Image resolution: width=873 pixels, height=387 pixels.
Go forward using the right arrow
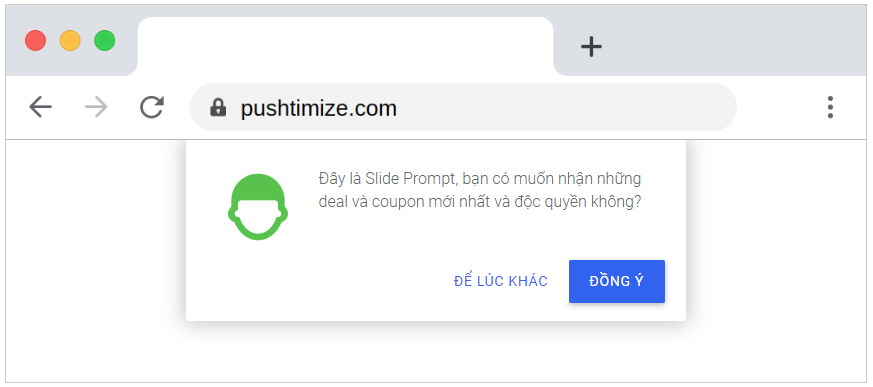pos(96,107)
